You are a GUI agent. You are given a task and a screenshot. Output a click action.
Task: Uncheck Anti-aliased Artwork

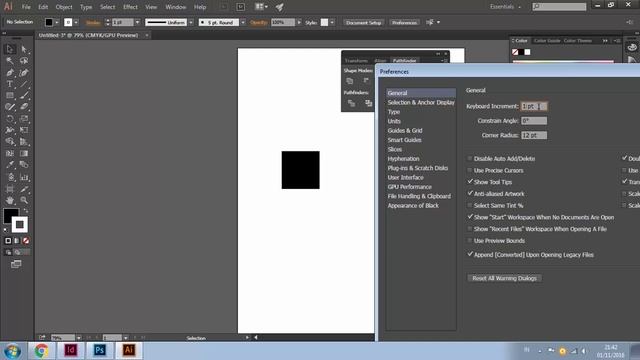tap(470, 193)
